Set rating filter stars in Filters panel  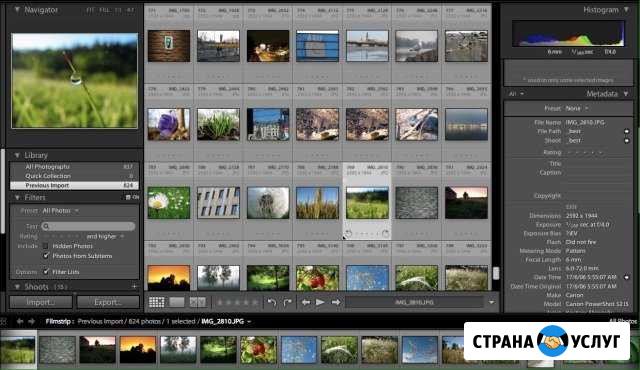pos(62,236)
